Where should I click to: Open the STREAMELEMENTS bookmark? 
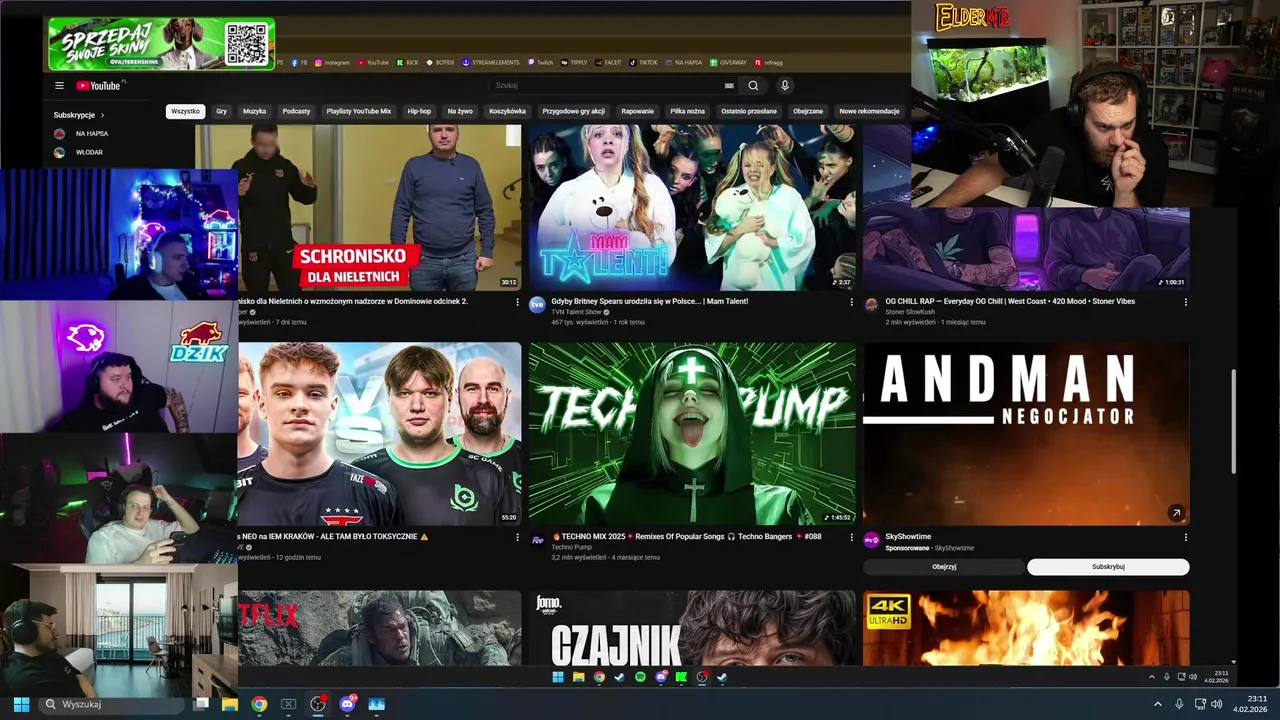(490, 62)
